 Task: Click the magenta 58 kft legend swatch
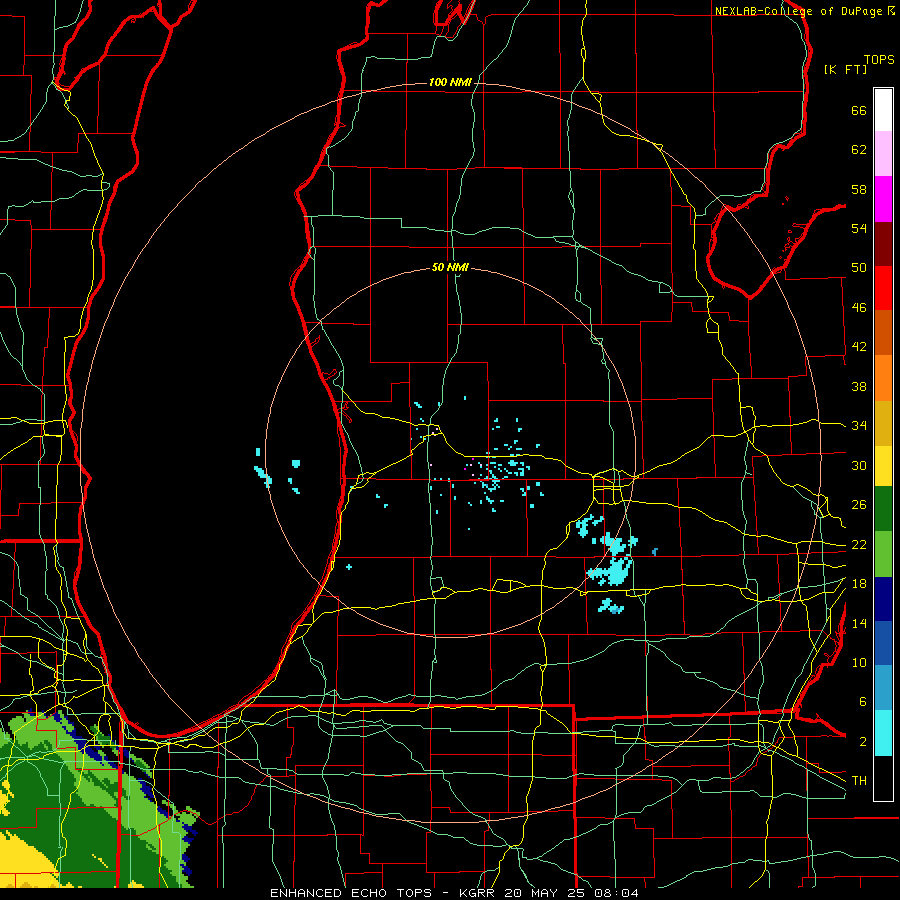pyautogui.click(x=883, y=199)
